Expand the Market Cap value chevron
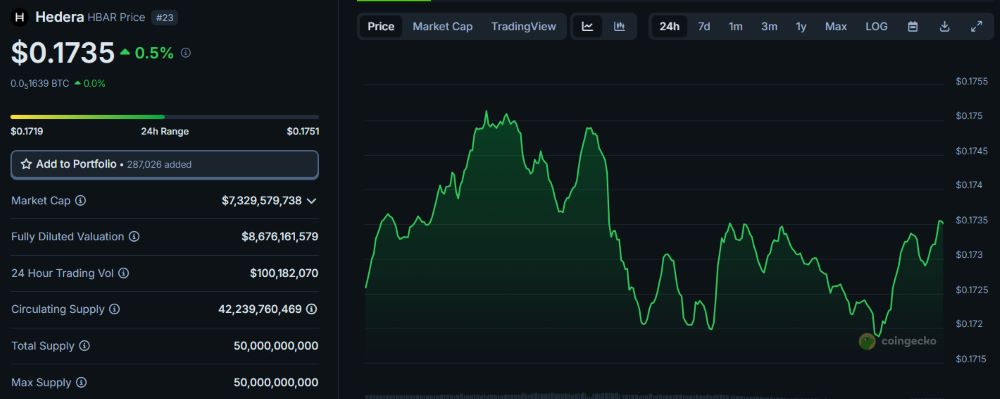Screen dimensions: 1000x399 pyautogui.click(x=311, y=201)
